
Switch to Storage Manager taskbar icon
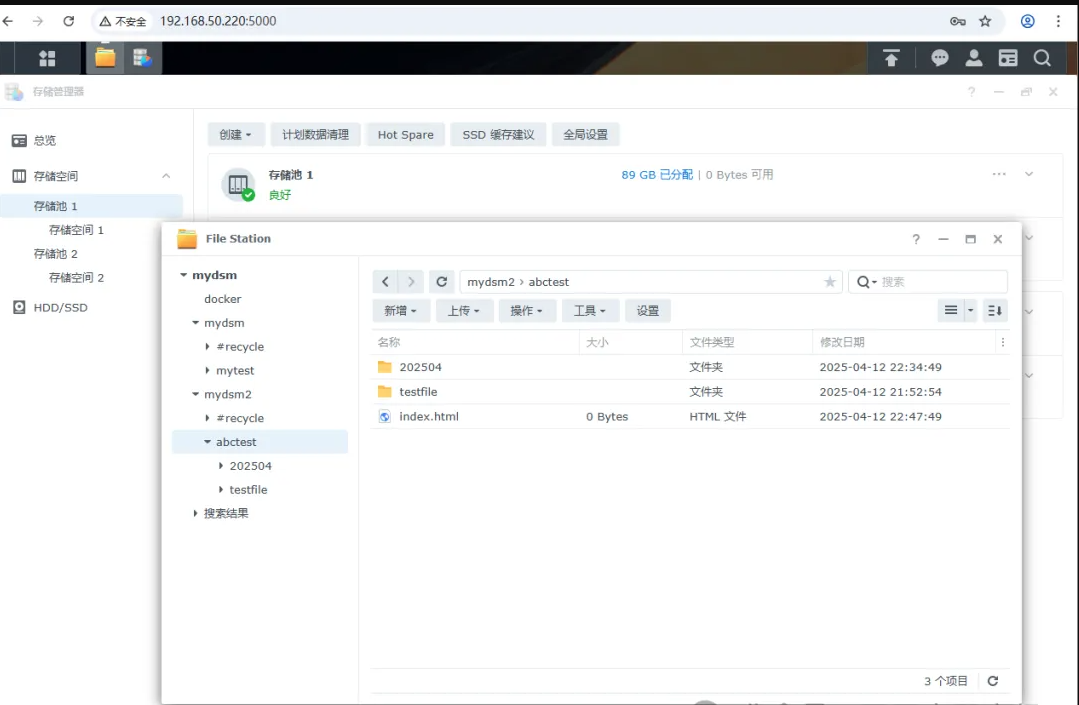coord(142,58)
